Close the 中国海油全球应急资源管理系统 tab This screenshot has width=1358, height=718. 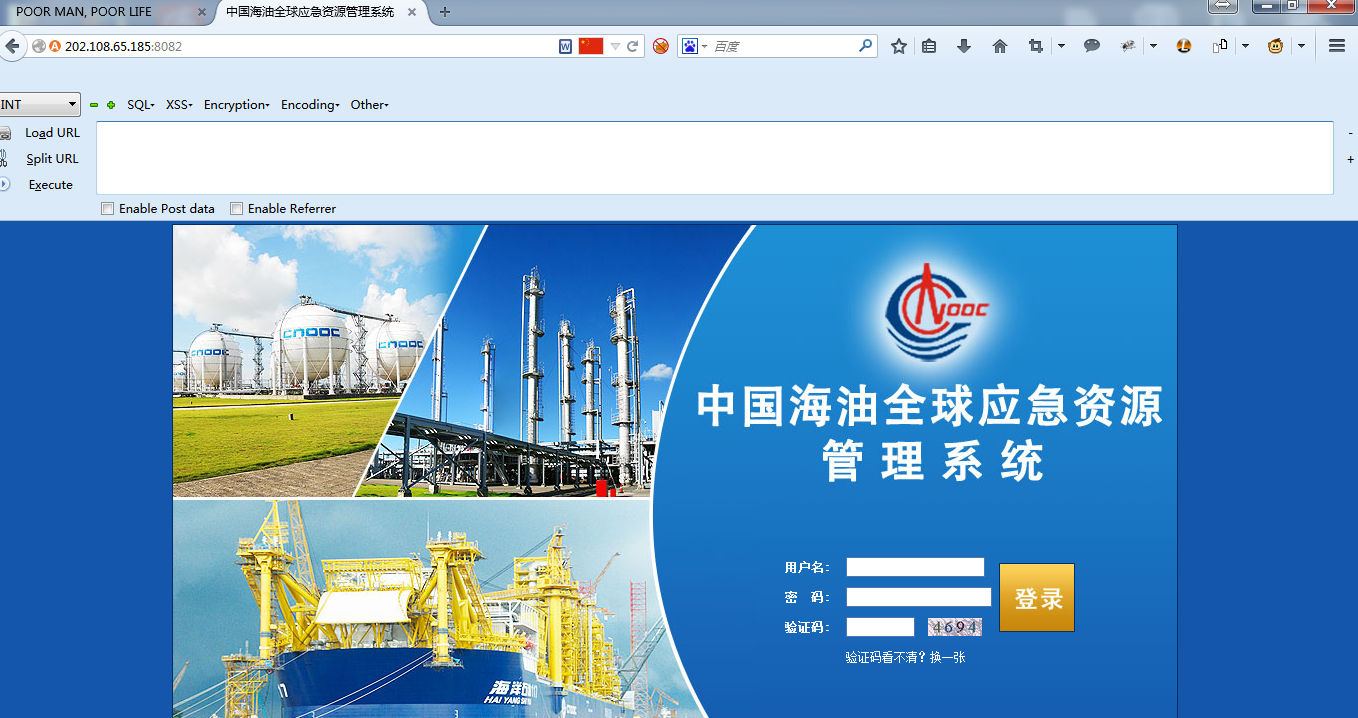(412, 12)
